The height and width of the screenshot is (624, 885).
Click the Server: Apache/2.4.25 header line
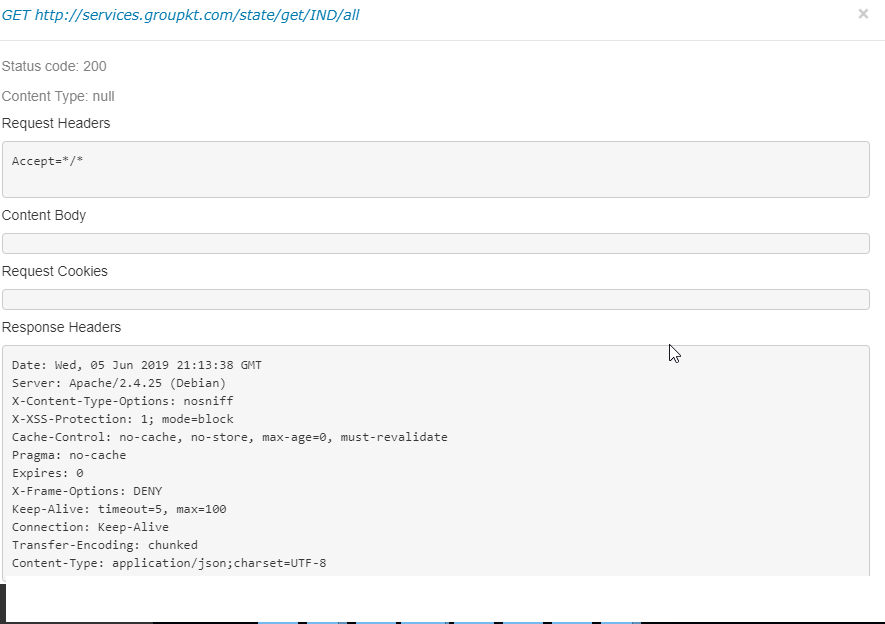tap(119, 383)
